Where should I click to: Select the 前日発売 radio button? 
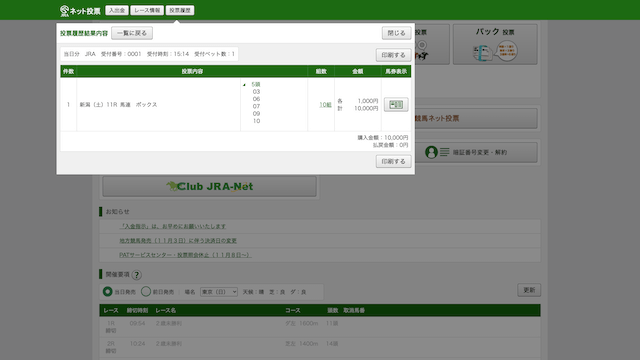pyautogui.click(x=146, y=292)
